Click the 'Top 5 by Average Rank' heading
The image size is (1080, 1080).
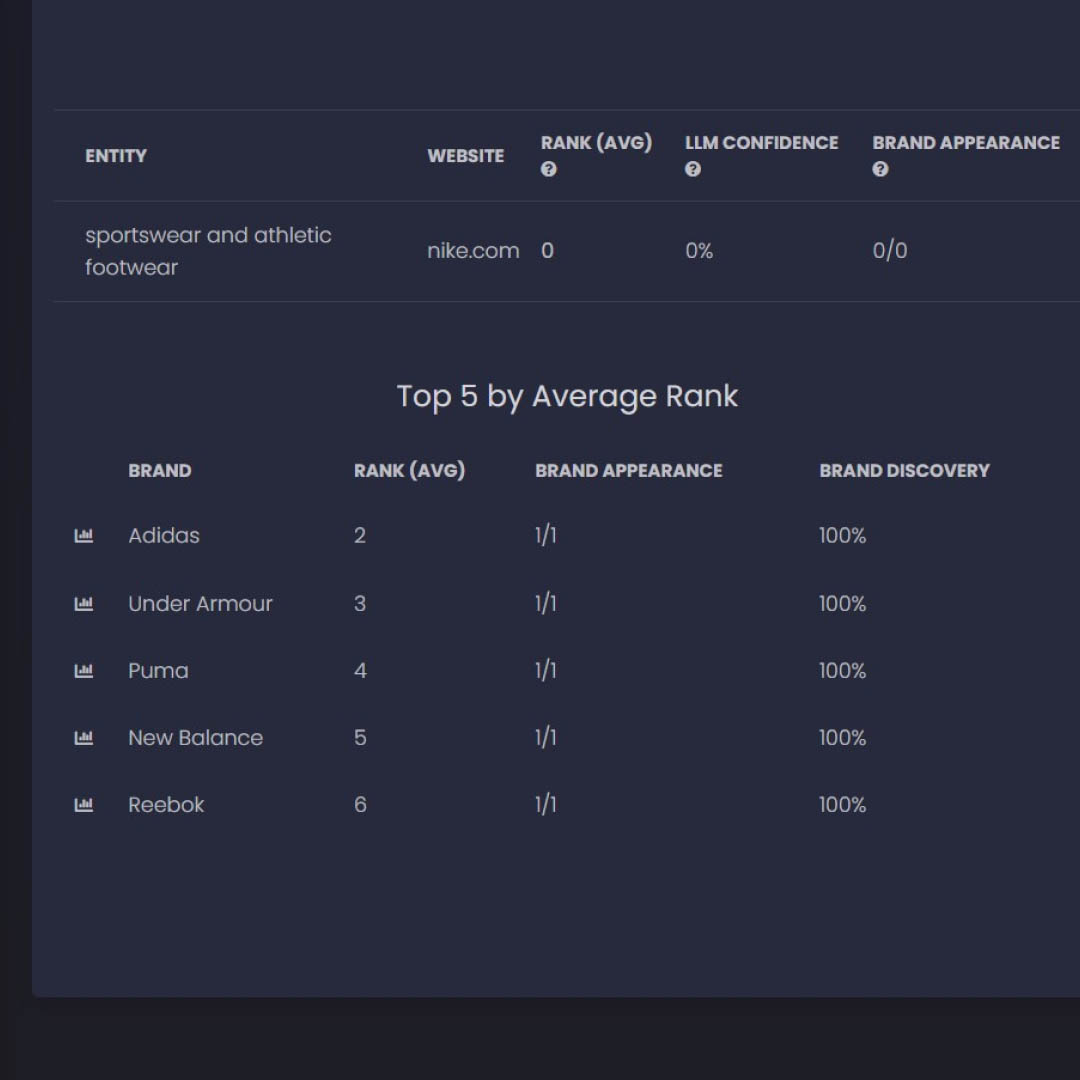[x=567, y=397]
